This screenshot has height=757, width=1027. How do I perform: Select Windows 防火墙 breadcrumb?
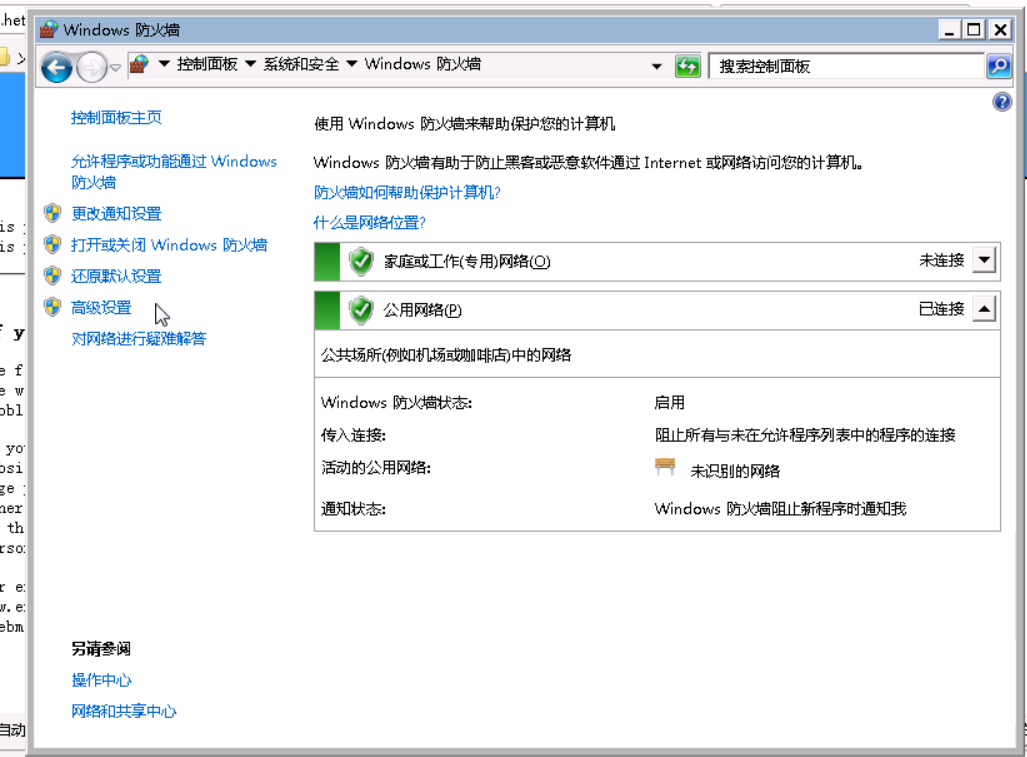[423, 64]
